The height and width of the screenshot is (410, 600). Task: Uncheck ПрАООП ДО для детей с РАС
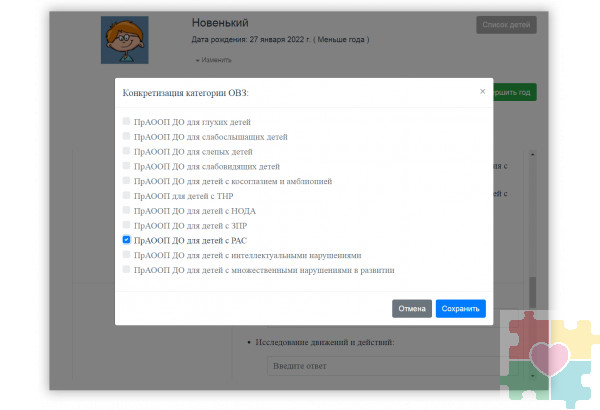click(126, 240)
